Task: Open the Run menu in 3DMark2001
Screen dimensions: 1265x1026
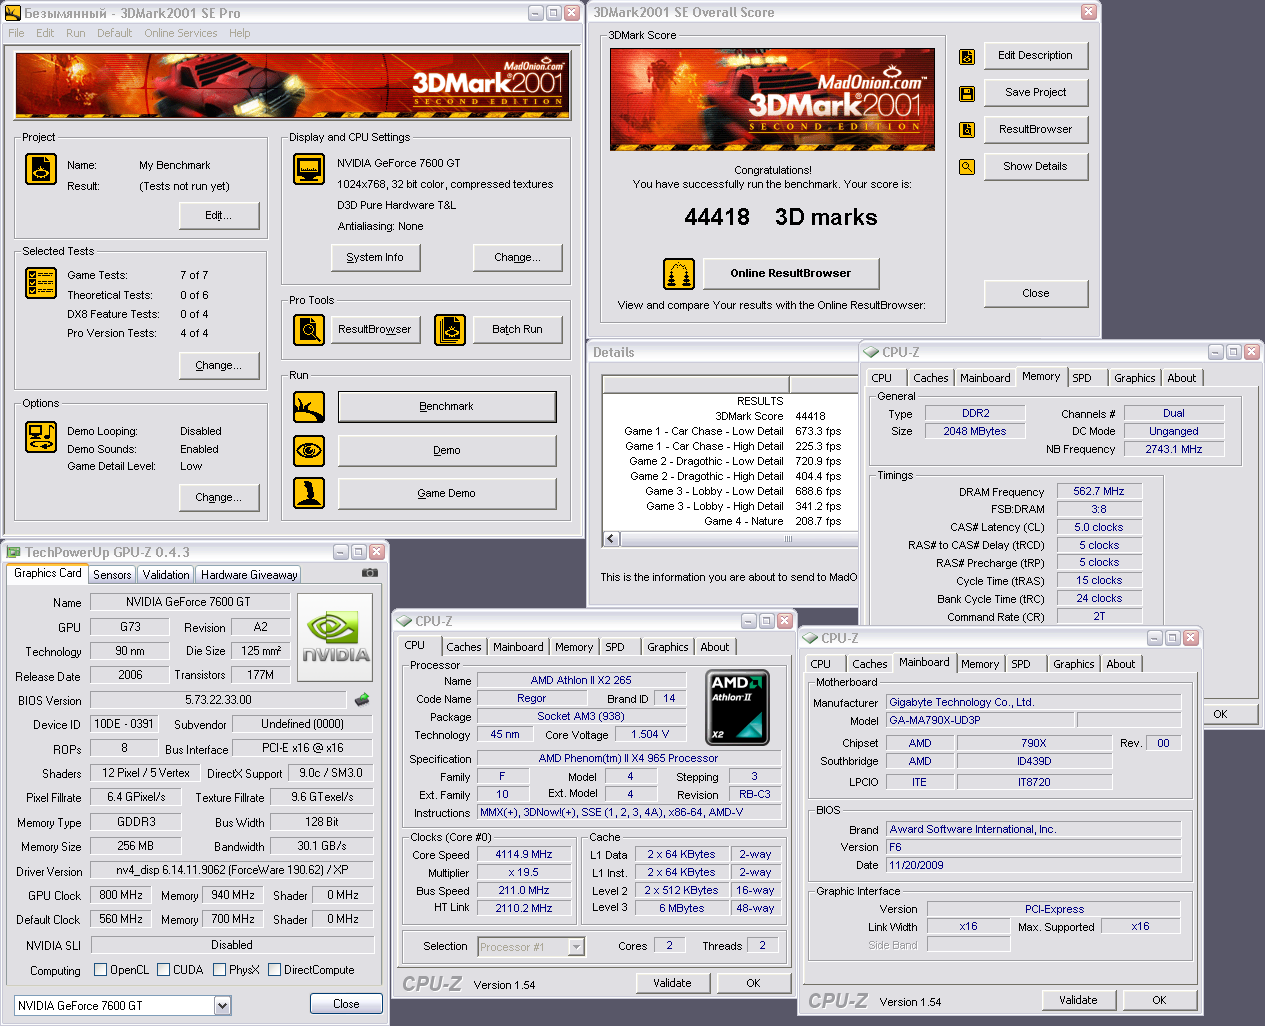Action: (76, 33)
